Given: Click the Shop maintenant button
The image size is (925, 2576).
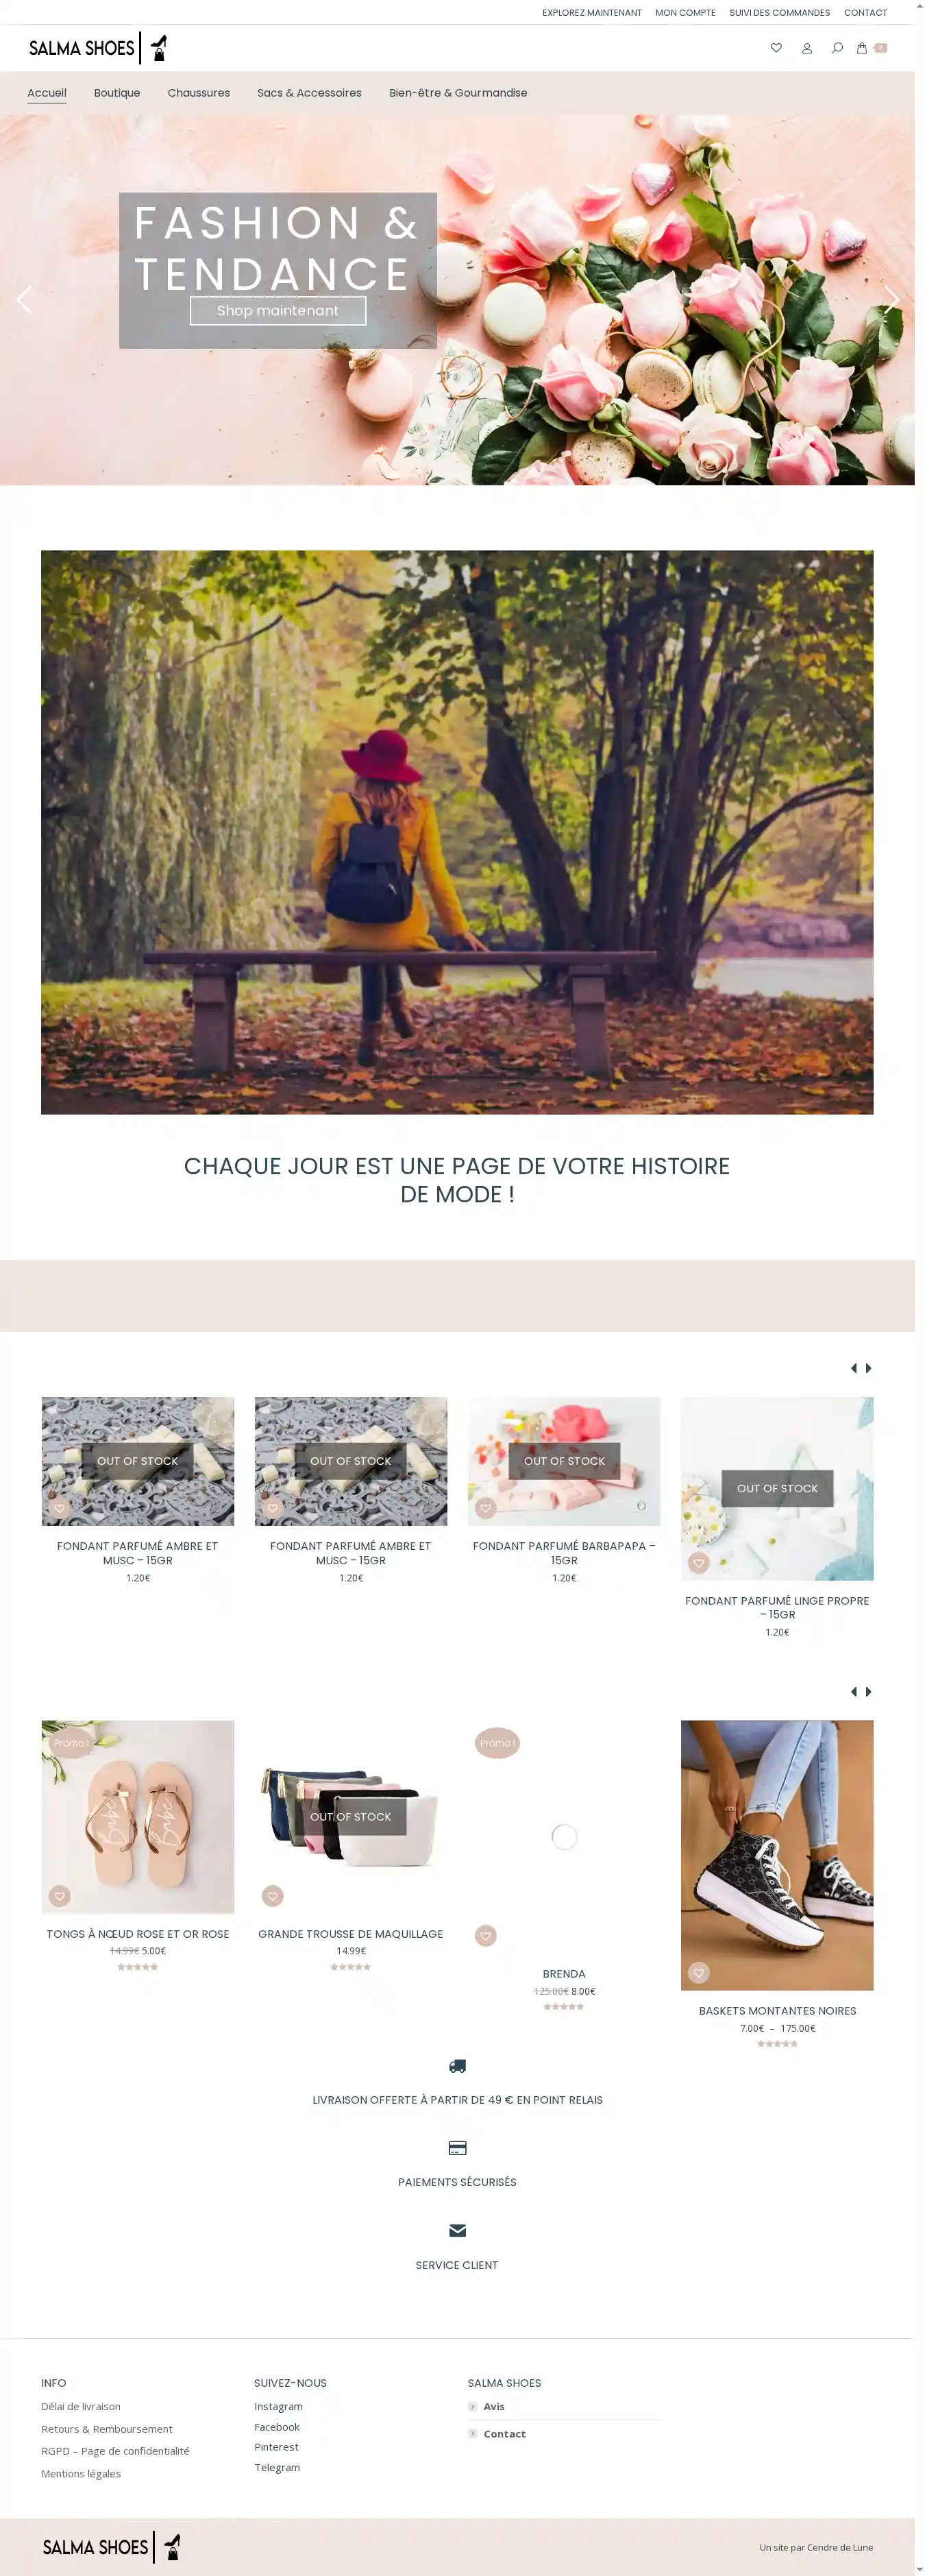Looking at the screenshot, I should [278, 311].
